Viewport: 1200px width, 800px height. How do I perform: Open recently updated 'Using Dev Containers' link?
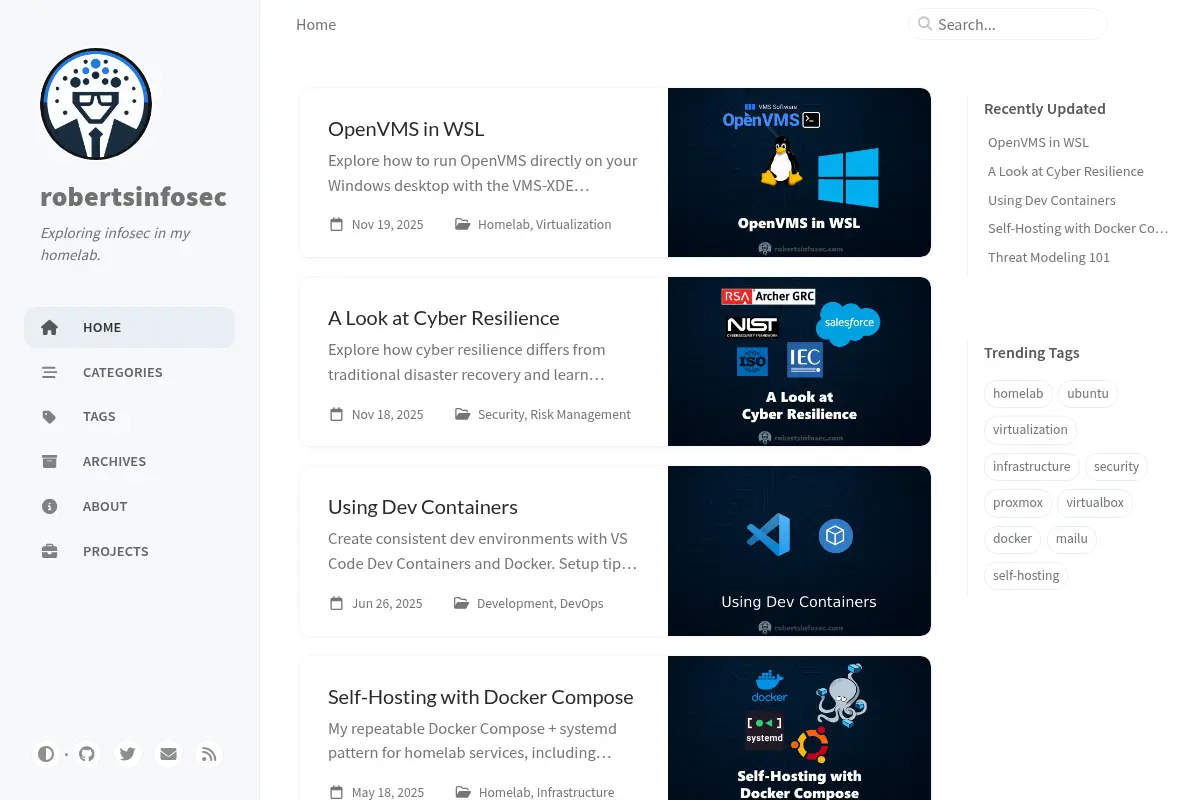click(x=1052, y=200)
